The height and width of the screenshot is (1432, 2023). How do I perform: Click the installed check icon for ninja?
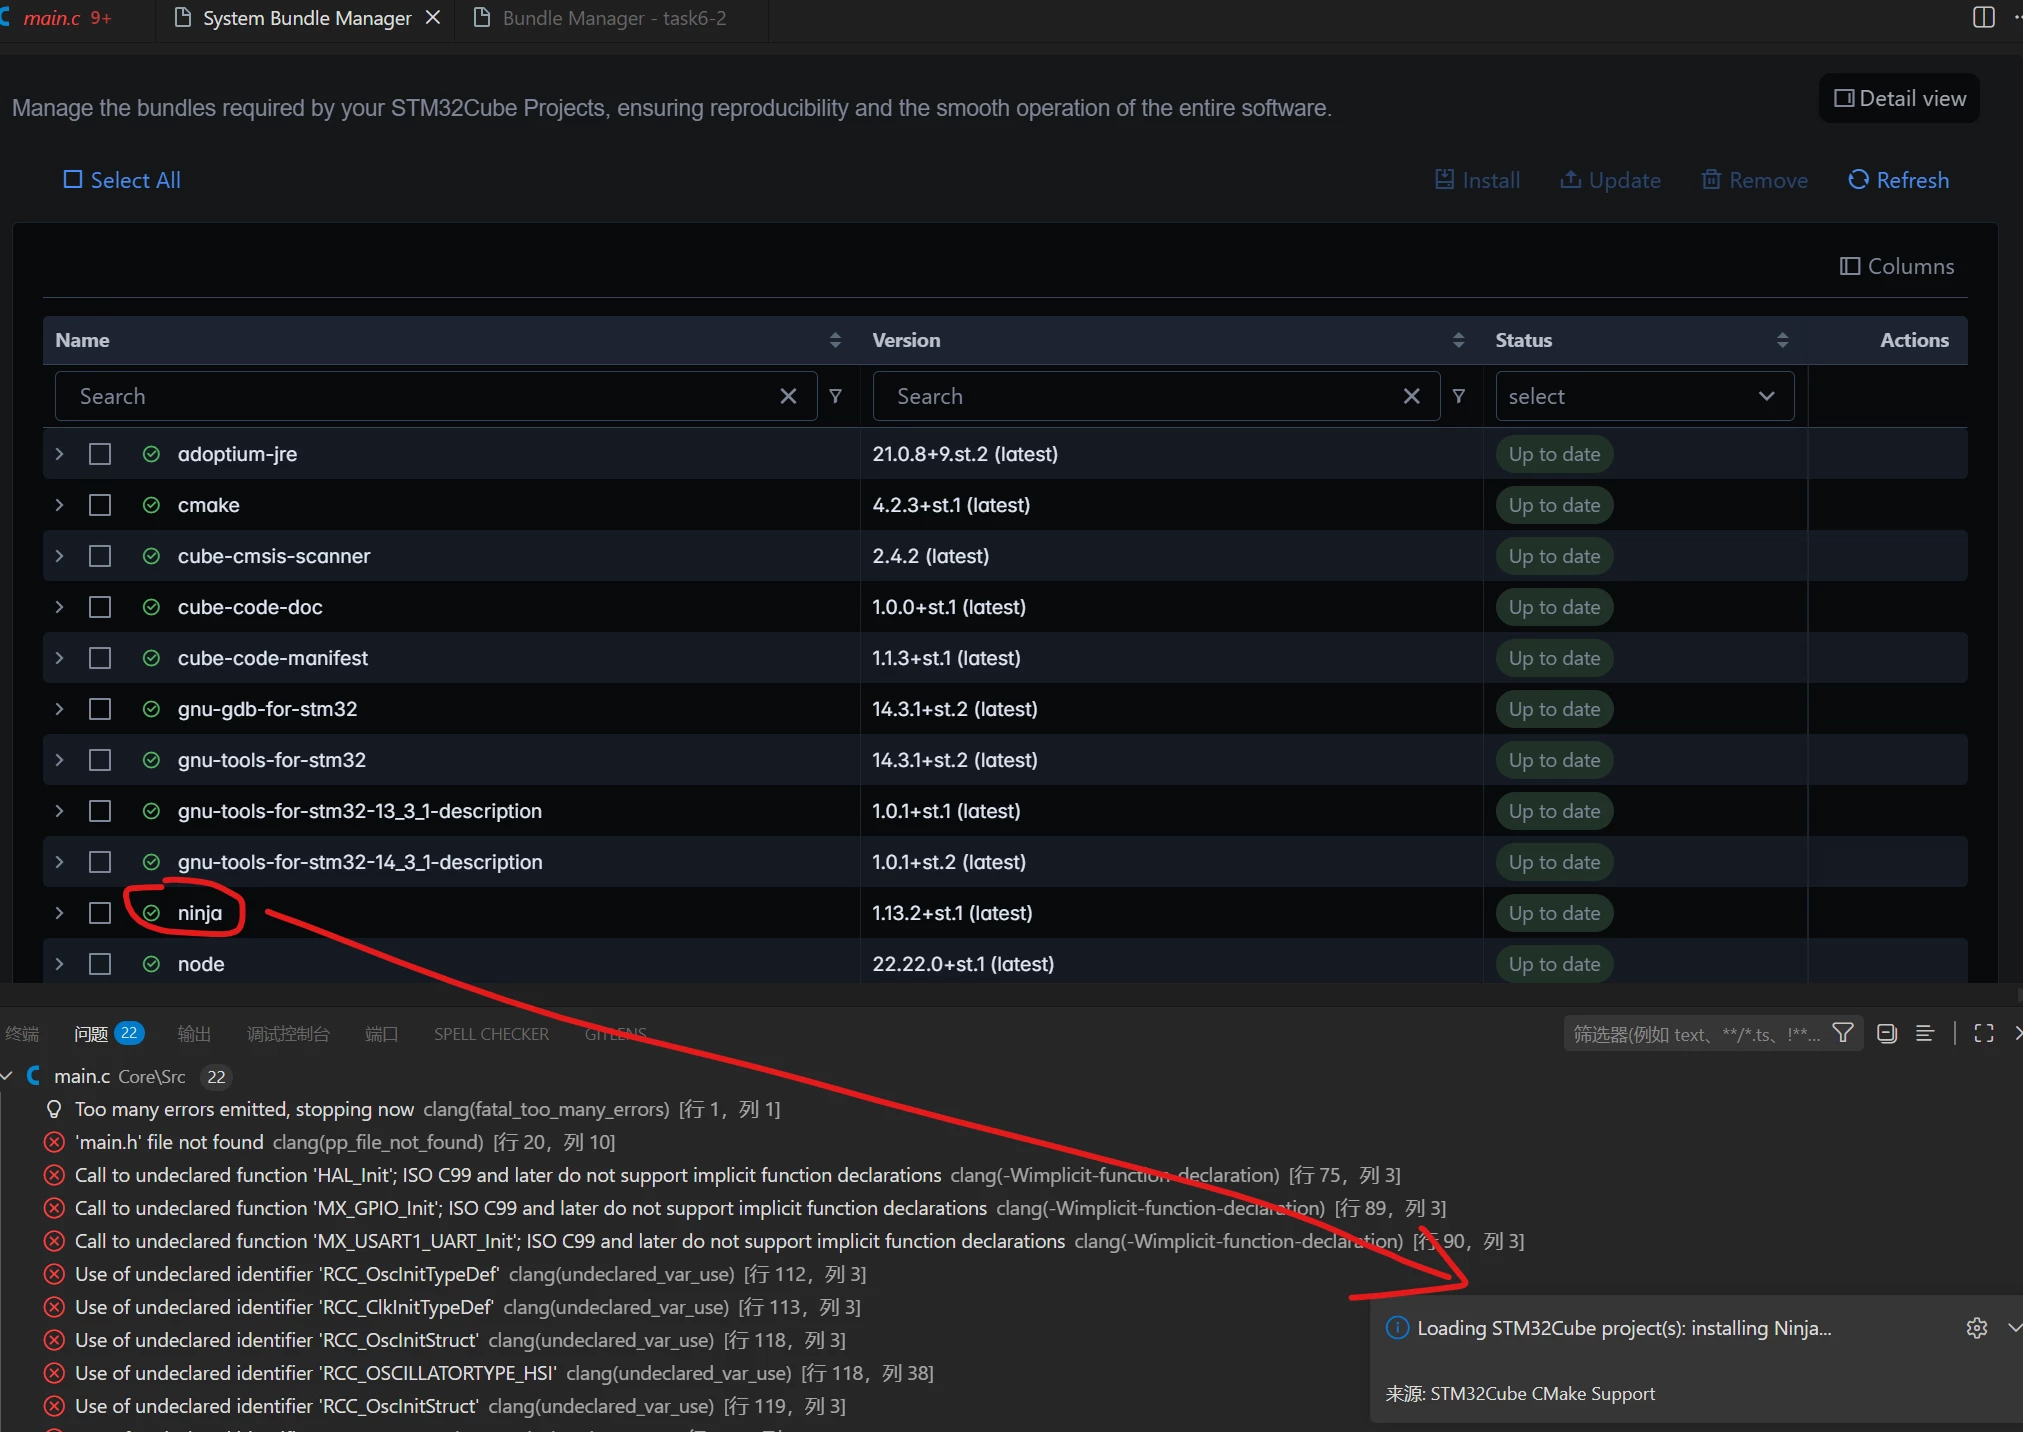point(151,913)
